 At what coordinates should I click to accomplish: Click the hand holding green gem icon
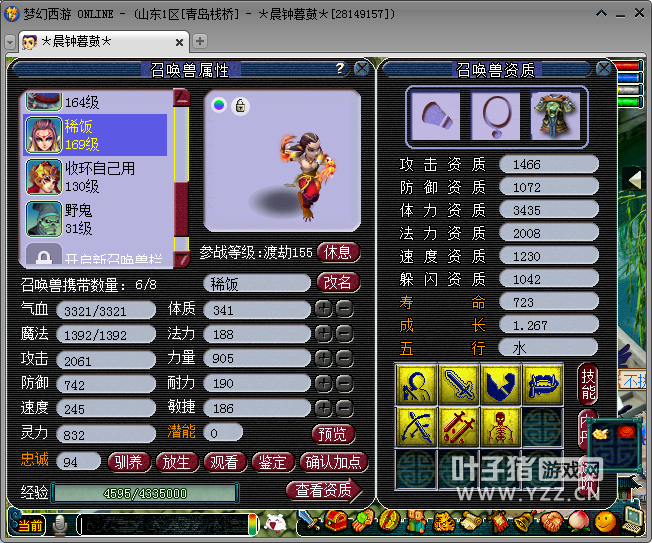click(x=363, y=521)
